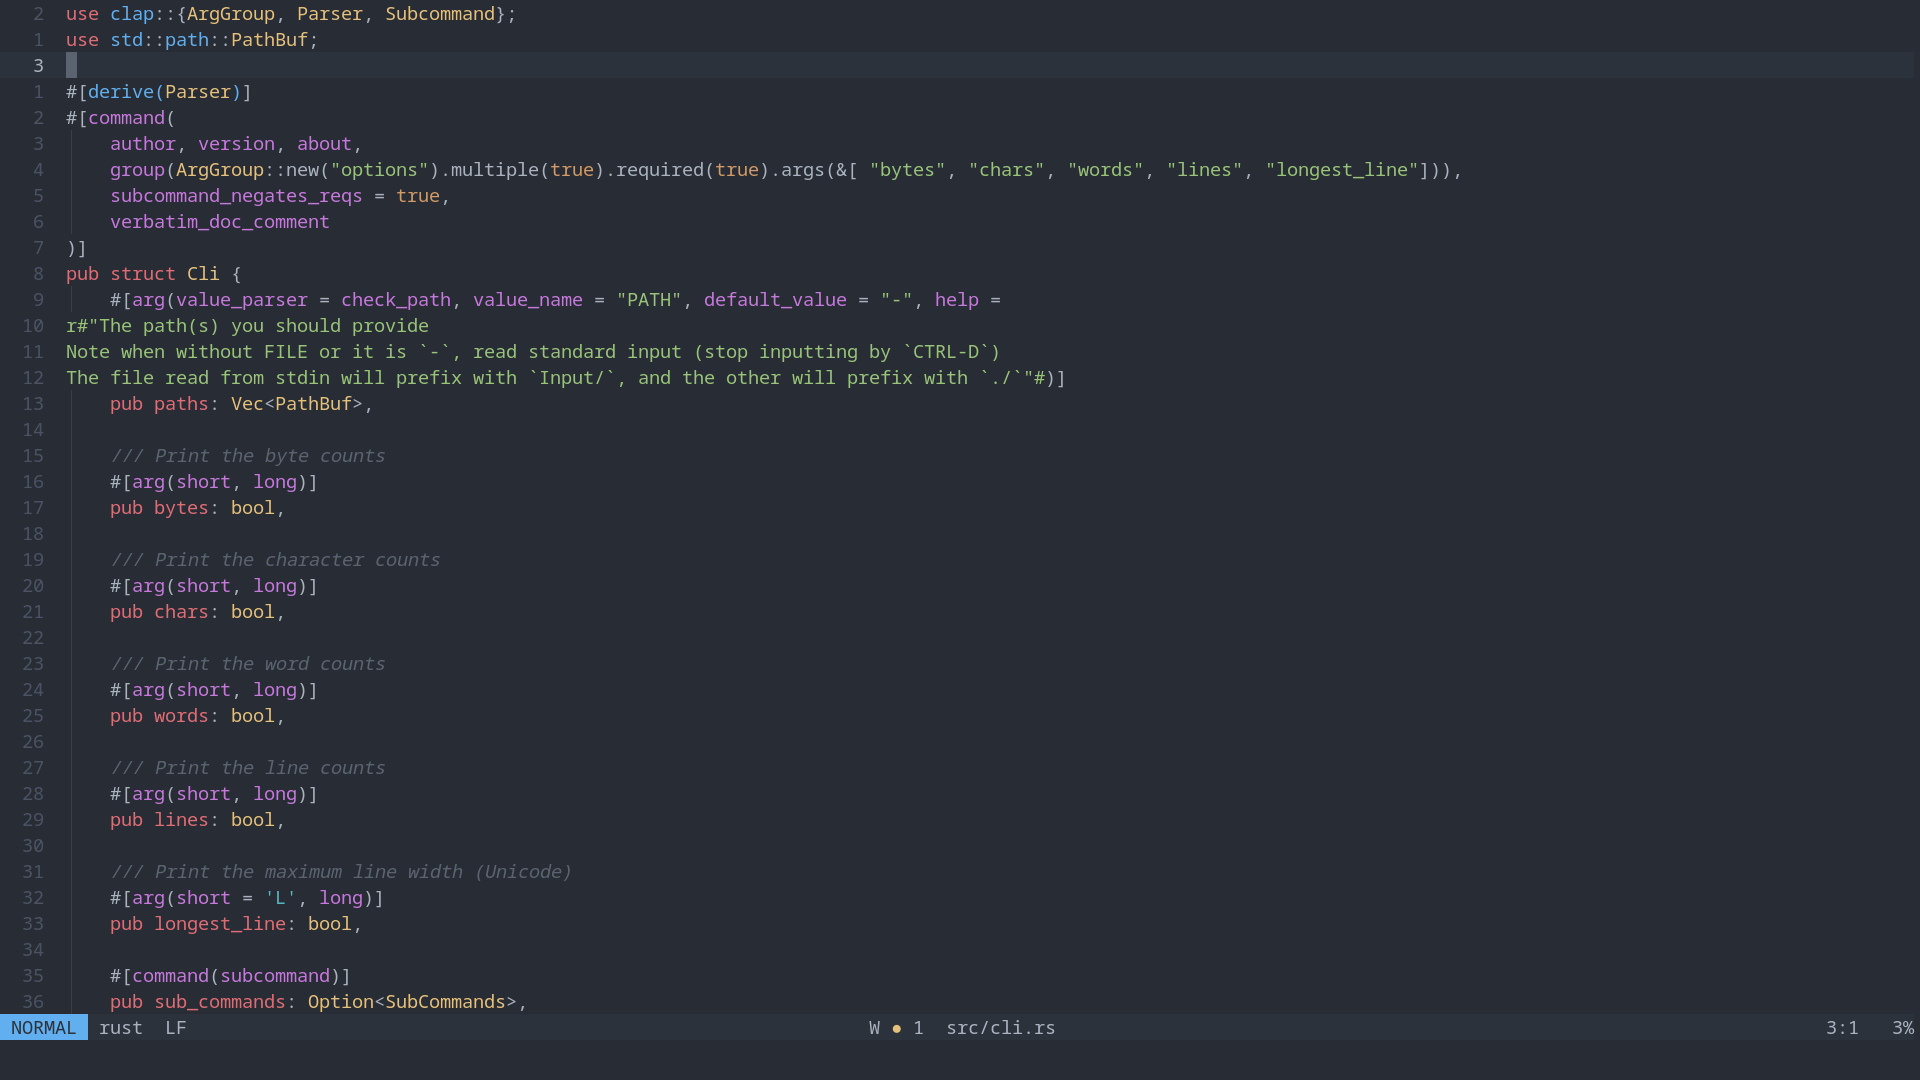Screen dimensions: 1920x1080
Task: Click 'PathBuf' in the std import line
Action: click(x=269, y=40)
